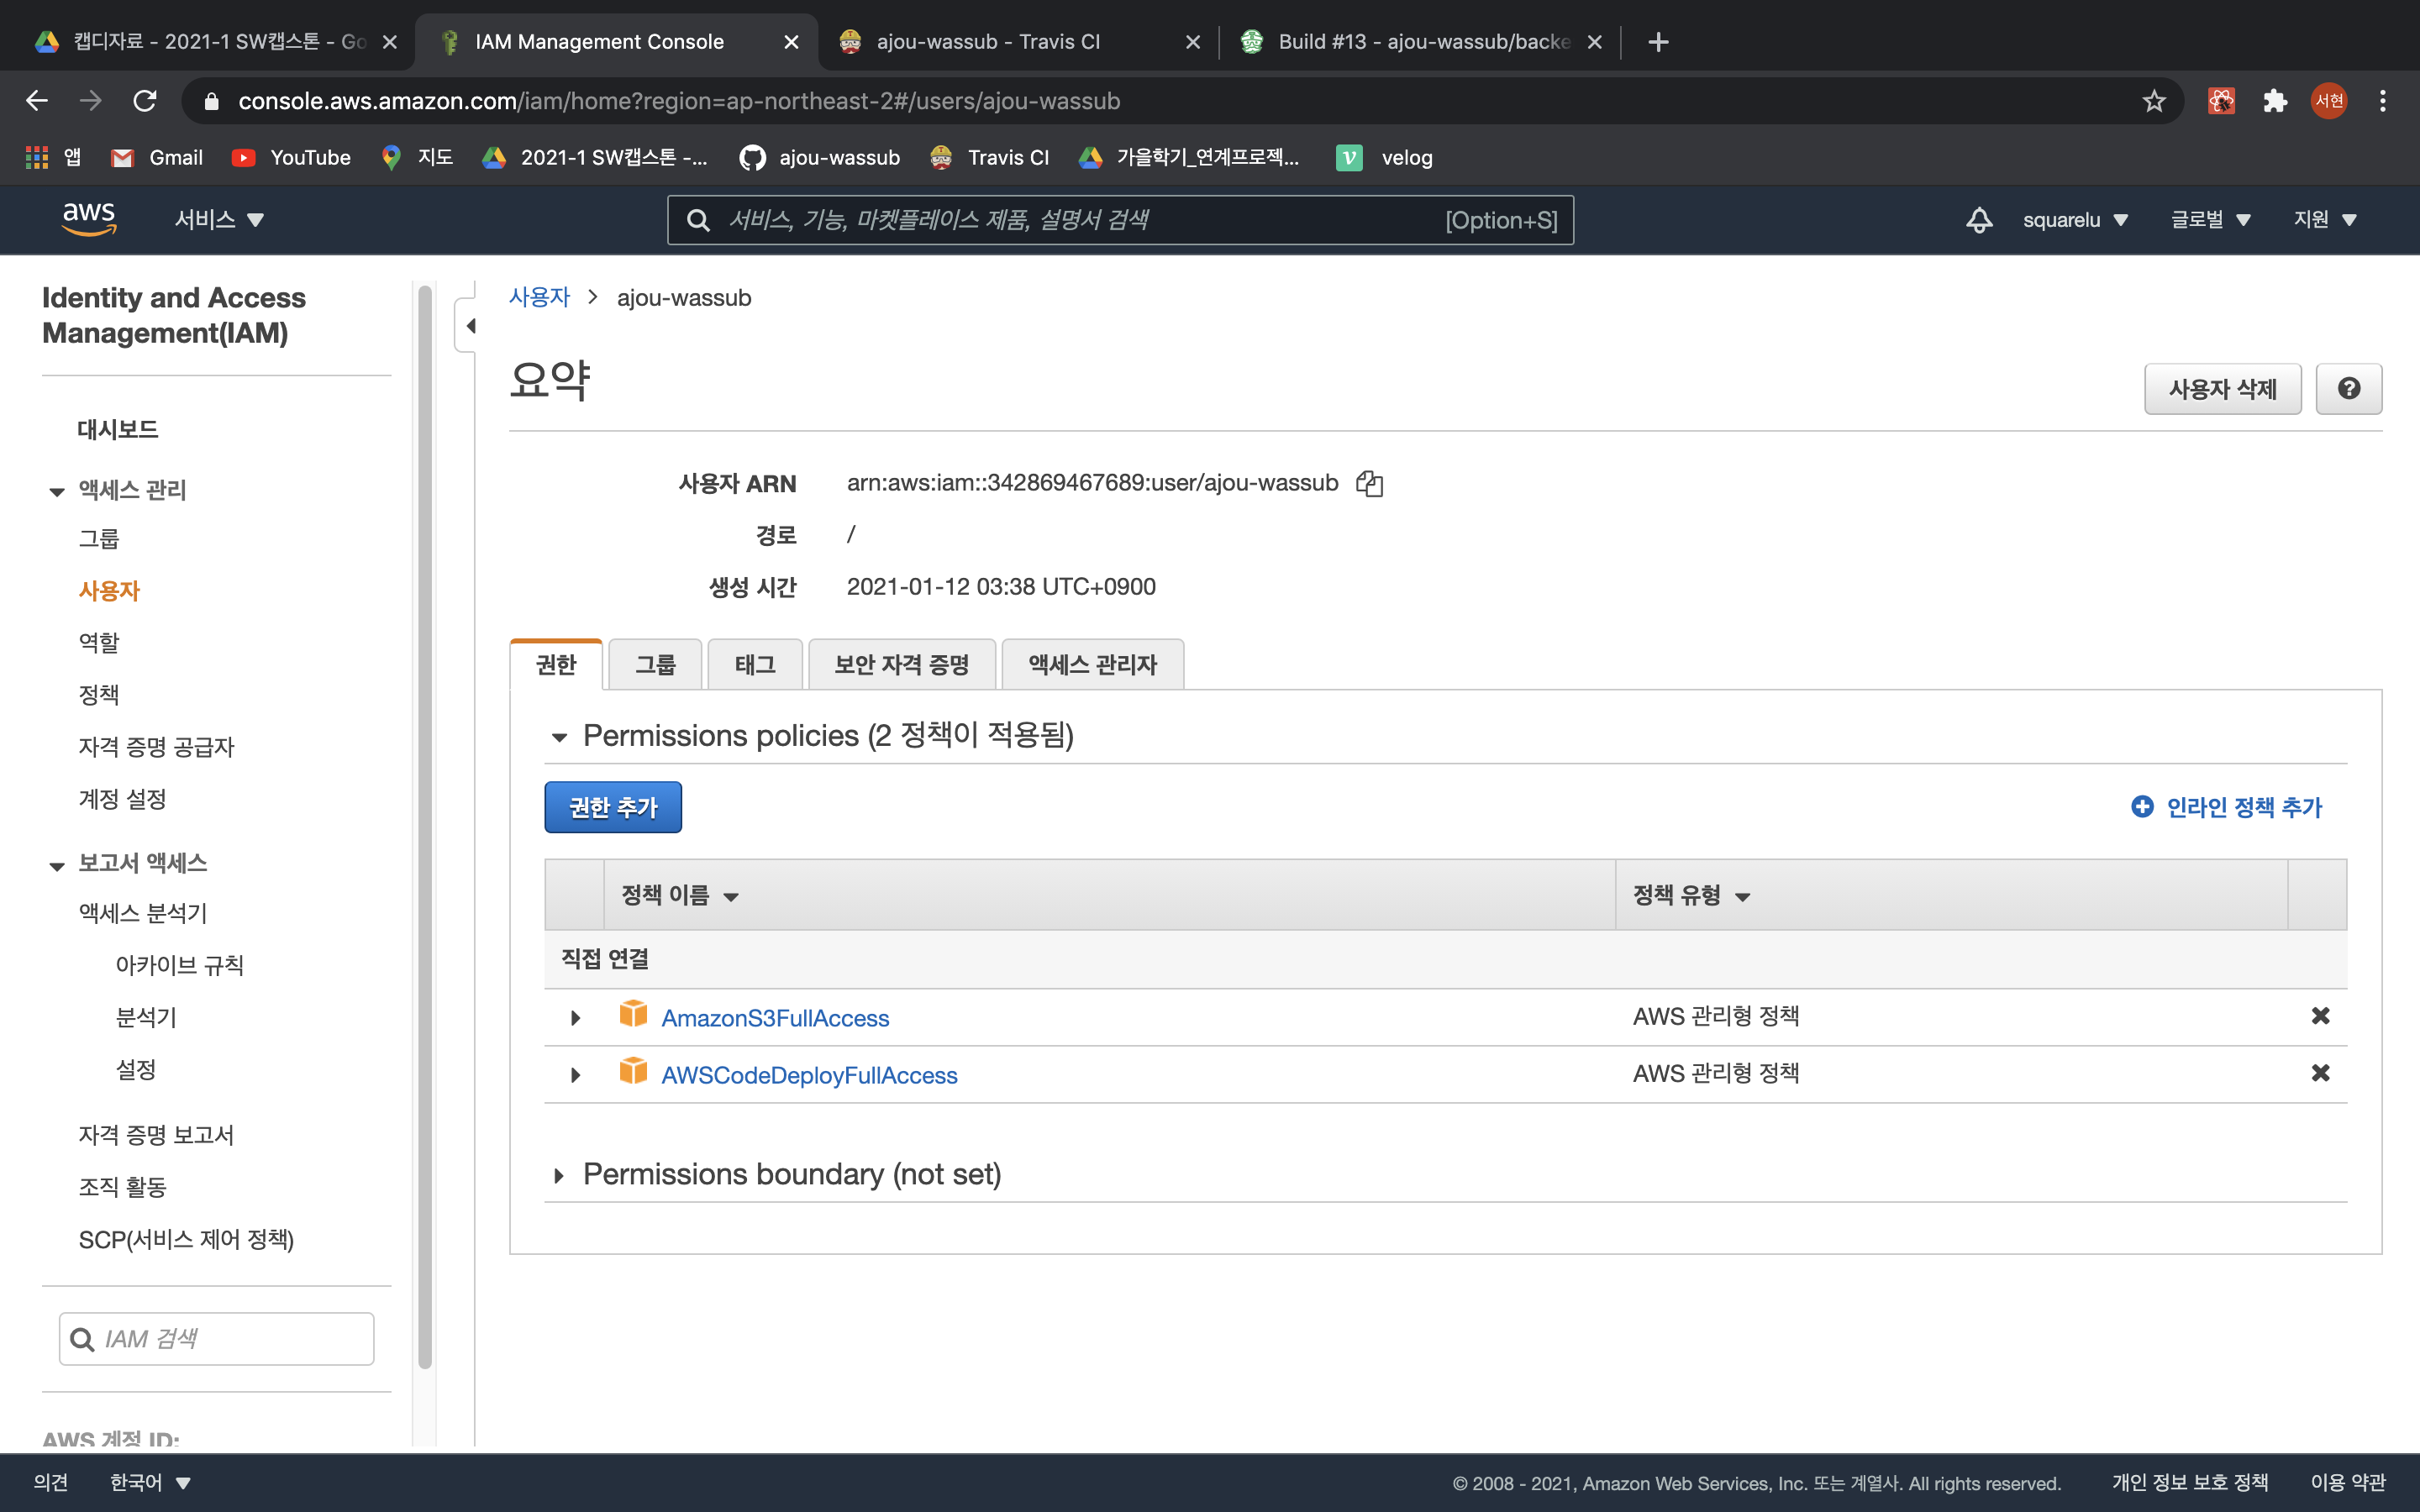The height and width of the screenshot is (1512, 2420).
Task: Click the sidebar vertical scrollbar
Action: [425, 826]
